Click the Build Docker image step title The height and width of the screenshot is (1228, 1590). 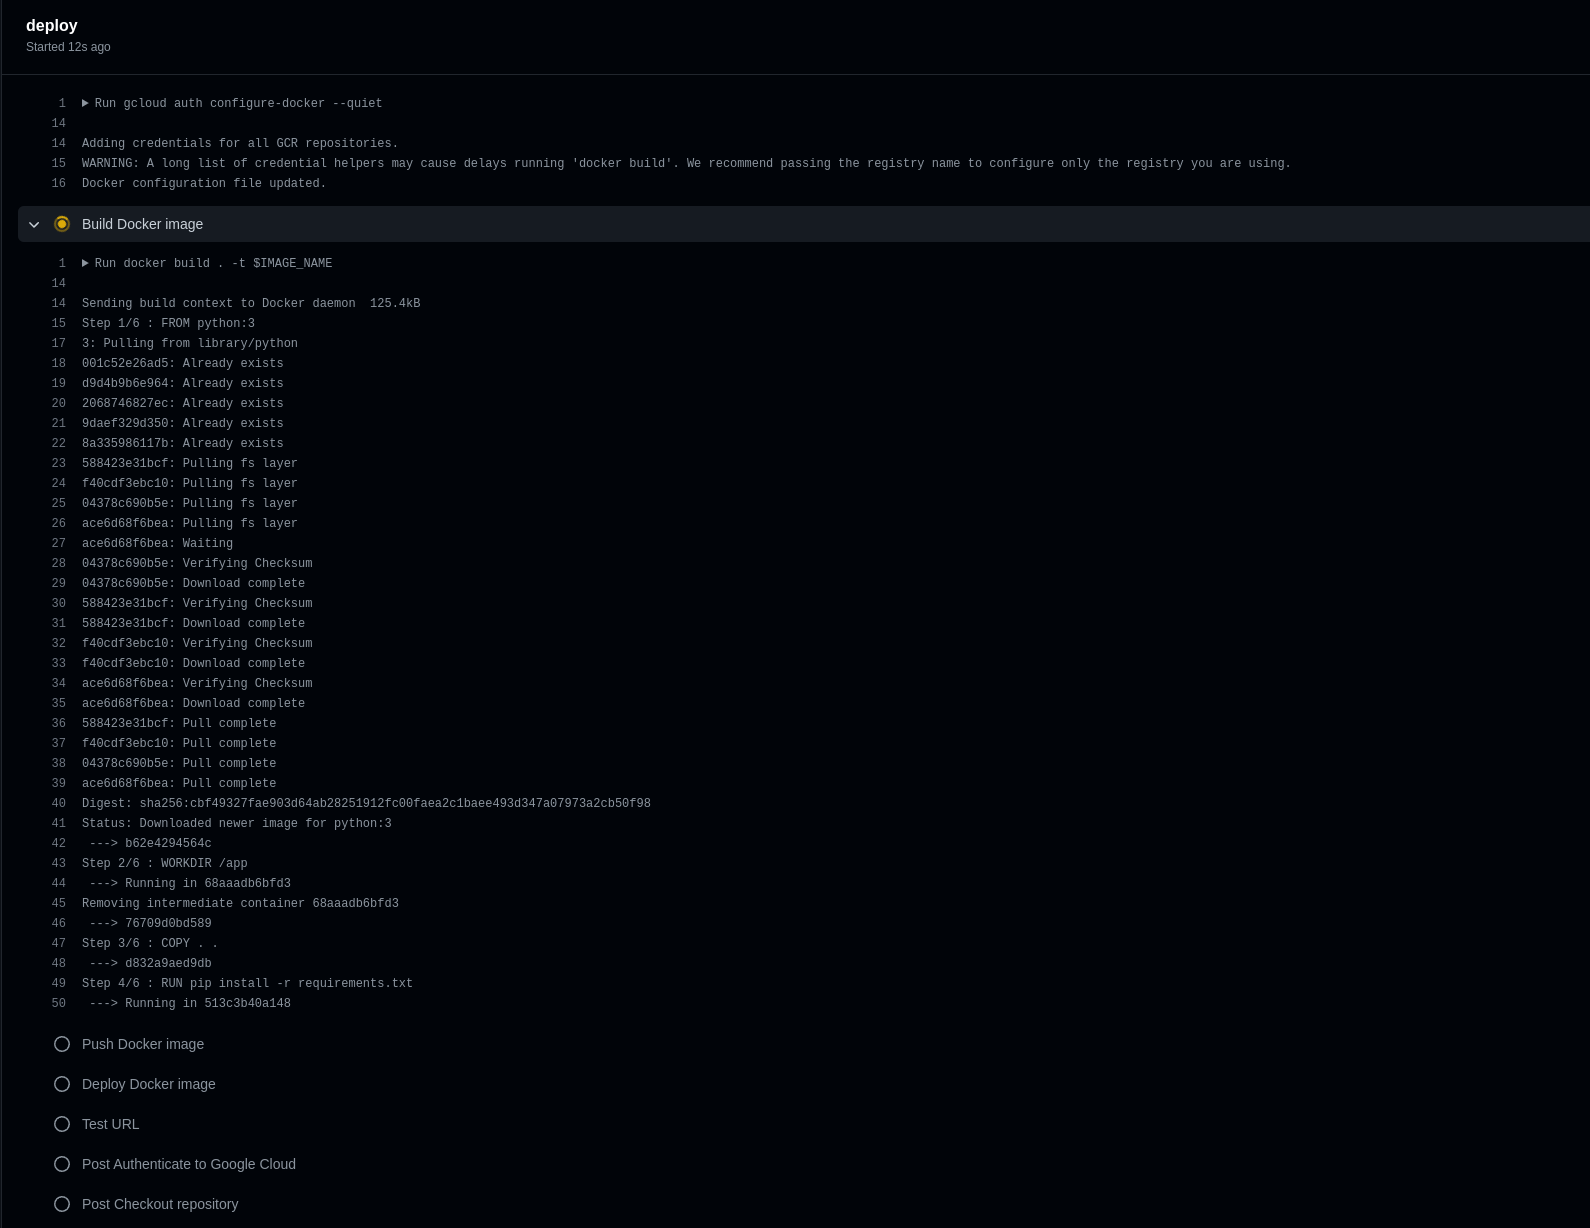(x=142, y=224)
